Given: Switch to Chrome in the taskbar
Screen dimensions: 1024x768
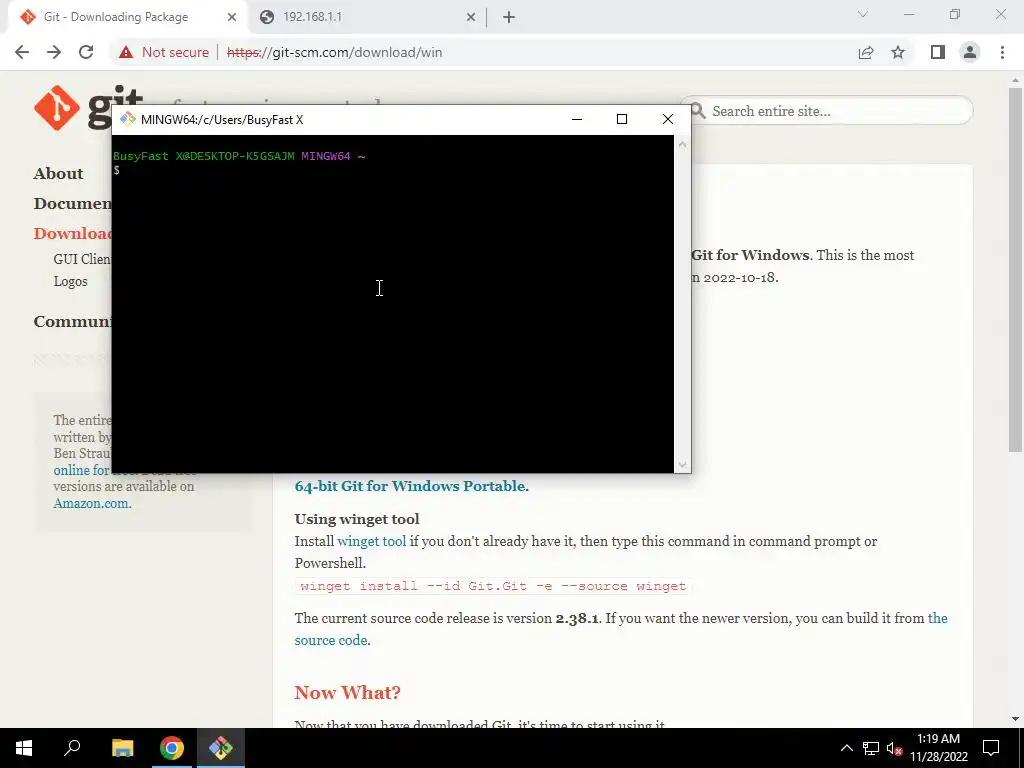Looking at the screenshot, I should coord(171,748).
